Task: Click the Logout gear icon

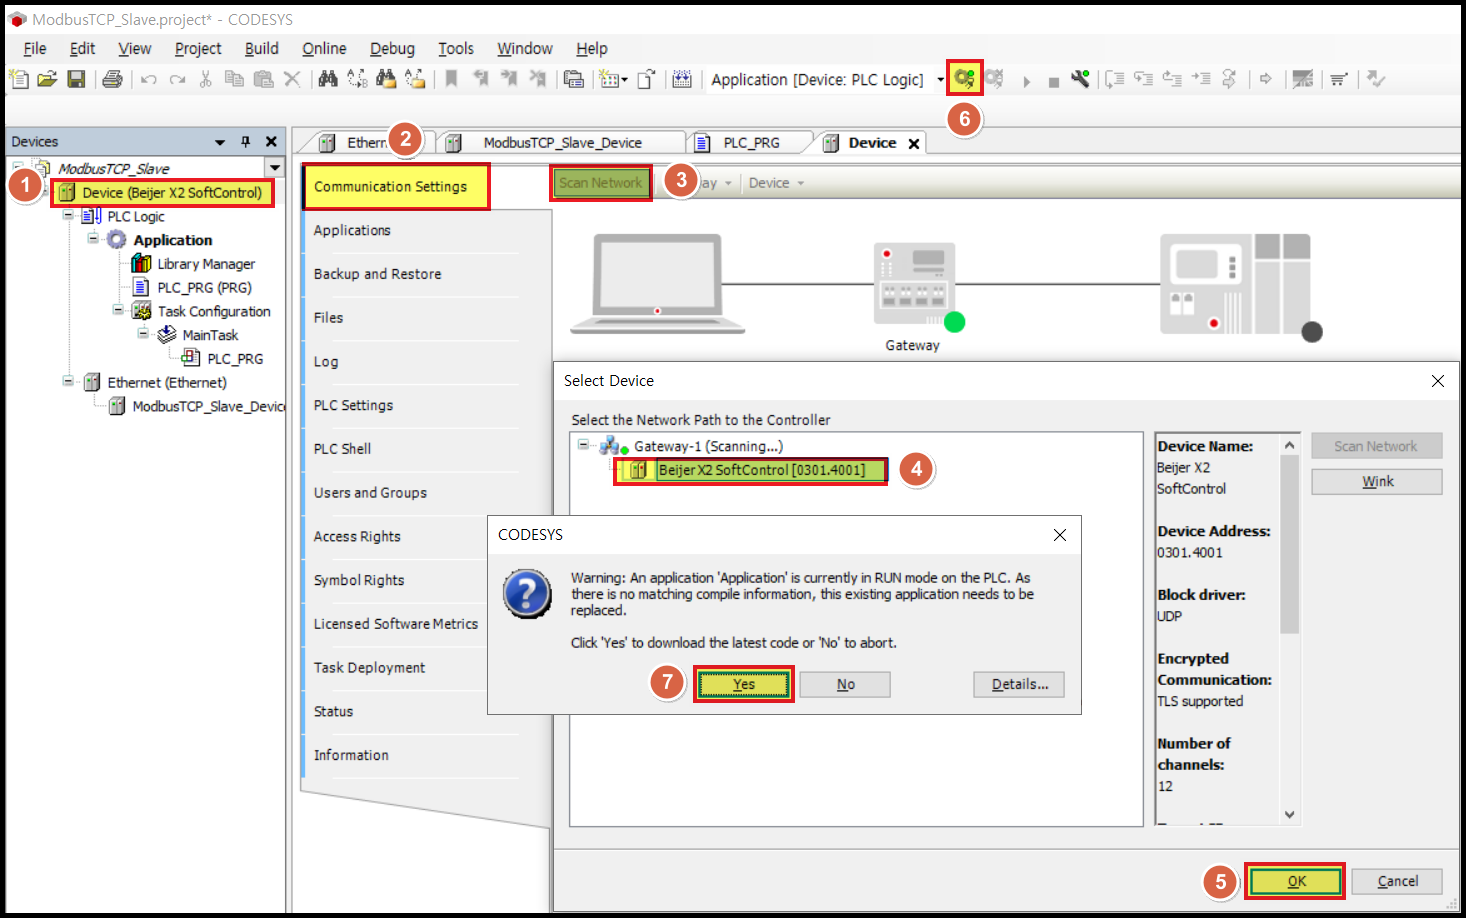Action: click(994, 78)
